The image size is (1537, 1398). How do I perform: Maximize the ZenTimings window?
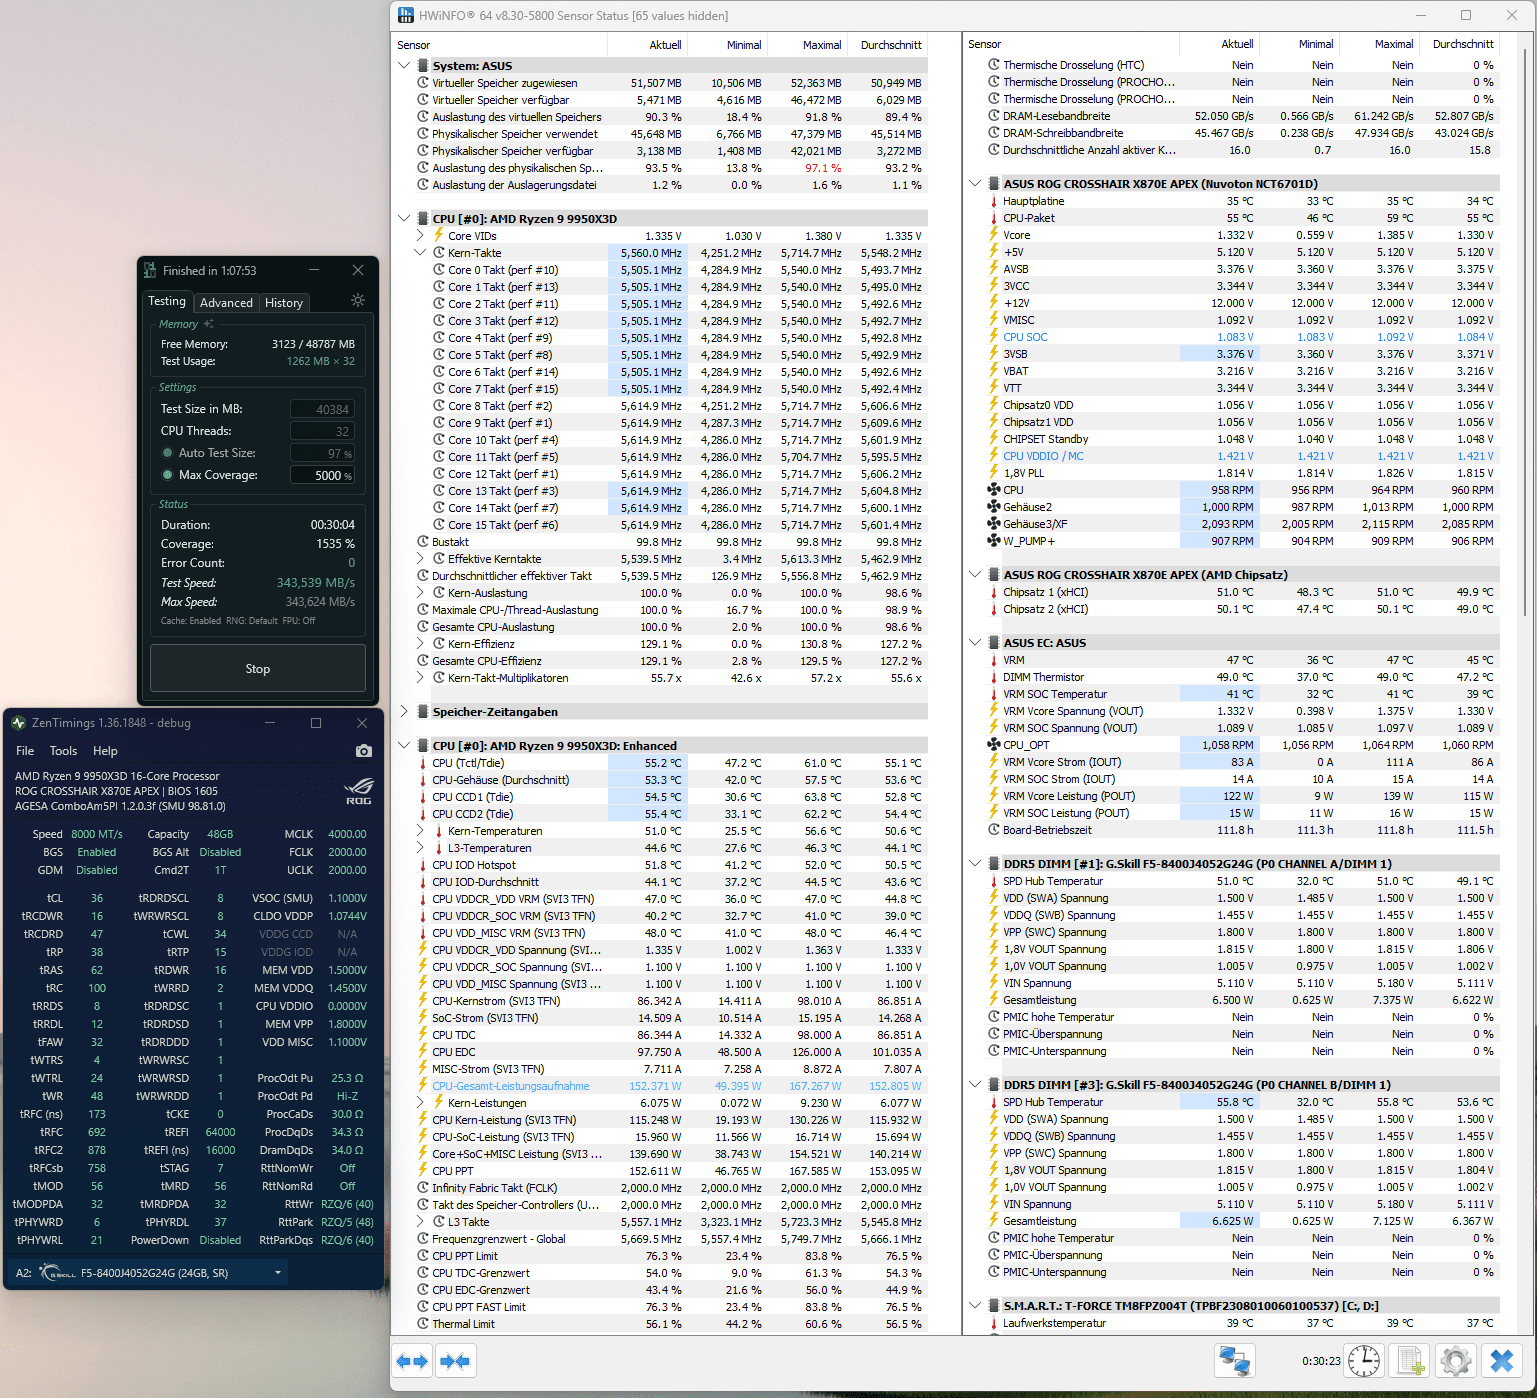tap(316, 723)
